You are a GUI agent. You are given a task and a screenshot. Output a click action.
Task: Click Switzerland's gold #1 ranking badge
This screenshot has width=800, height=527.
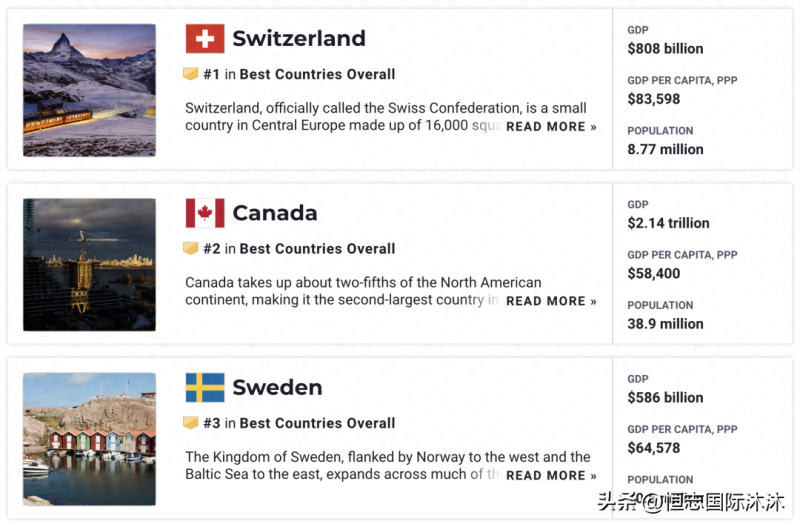[190, 74]
